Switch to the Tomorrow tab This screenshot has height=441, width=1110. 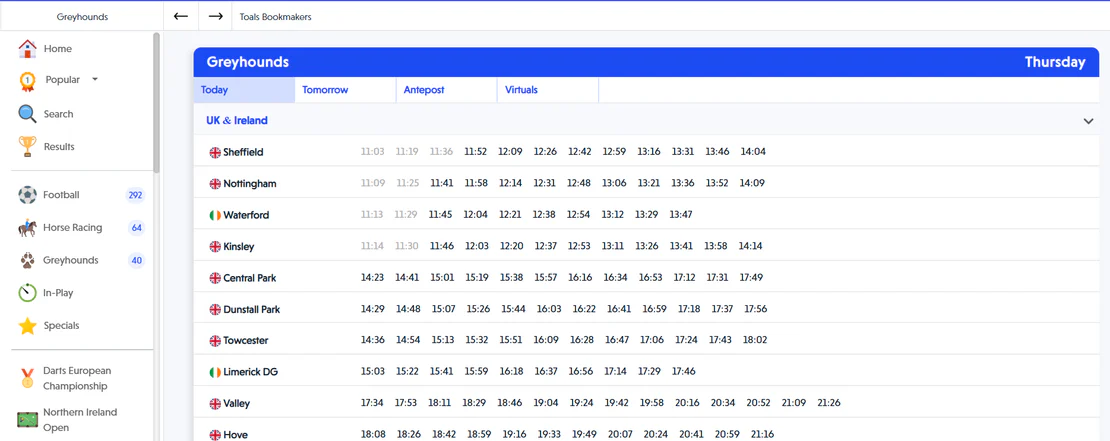pyautogui.click(x=345, y=90)
